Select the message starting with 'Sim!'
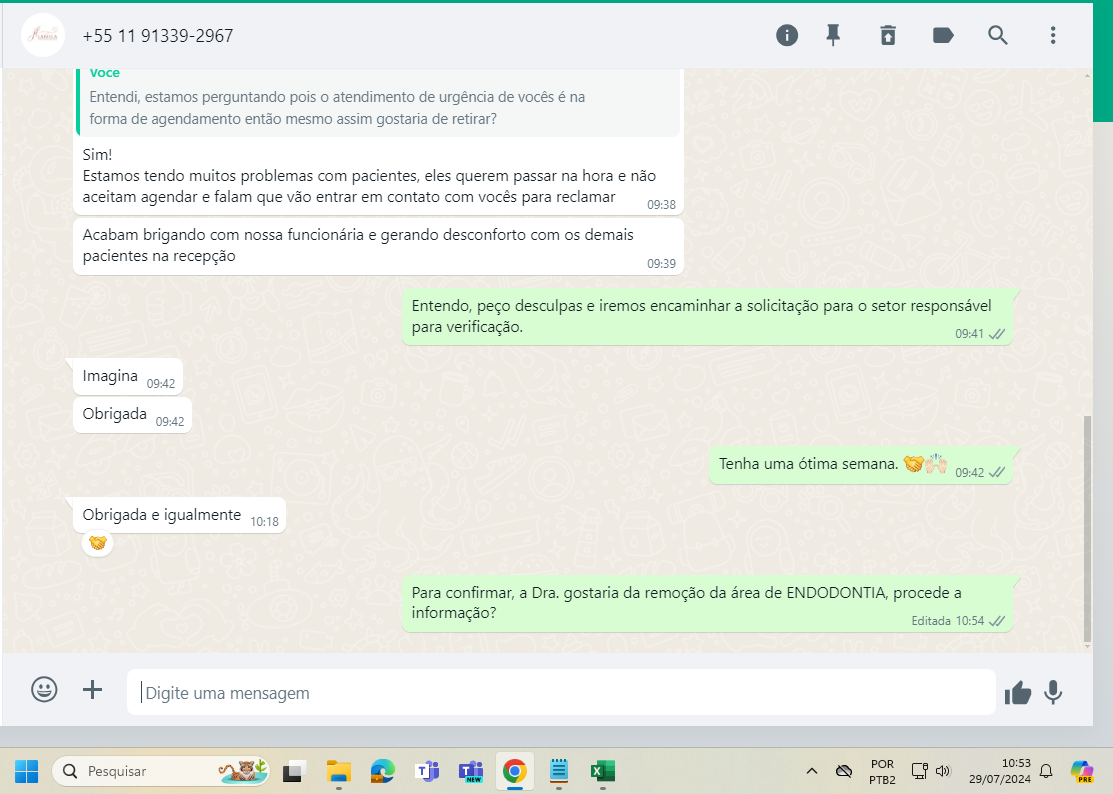This screenshot has height=794, width=1113. point(378,176)
